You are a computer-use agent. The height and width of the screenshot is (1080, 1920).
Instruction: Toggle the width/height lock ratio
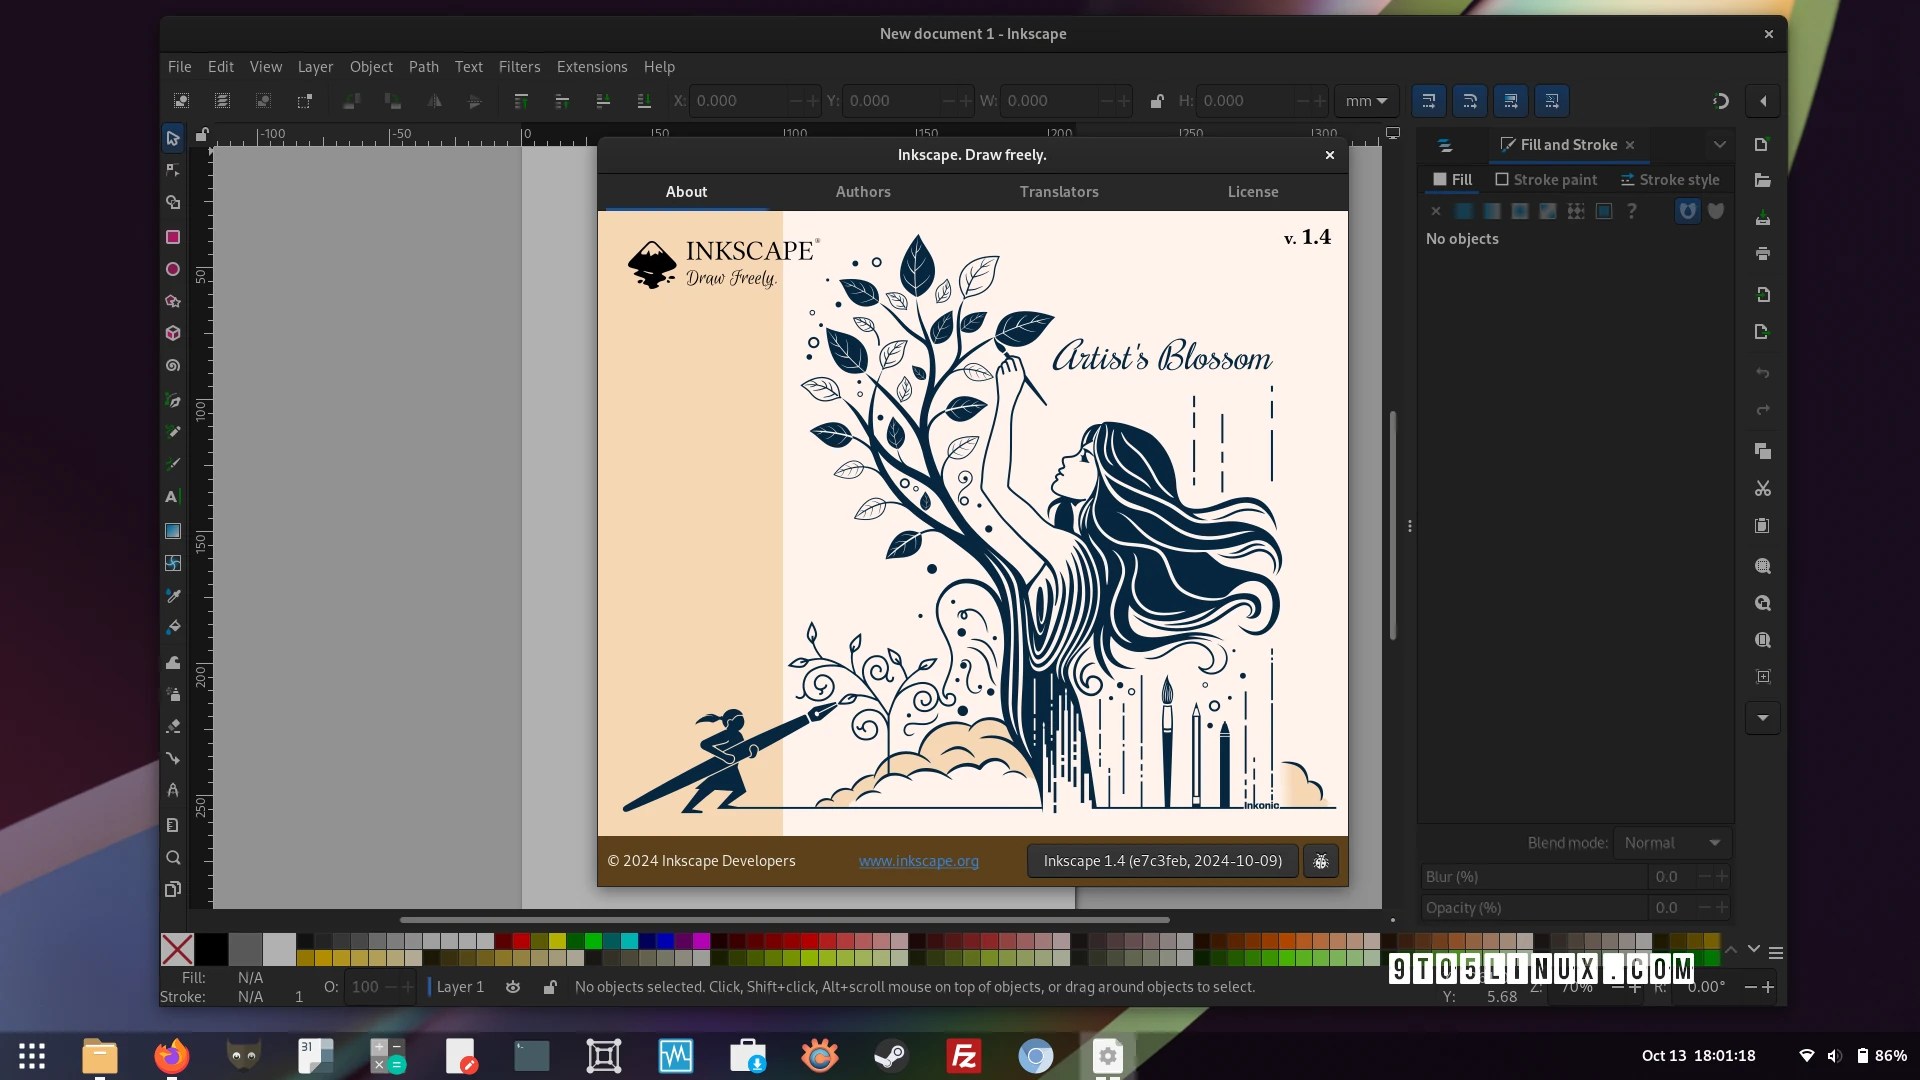1157,101
